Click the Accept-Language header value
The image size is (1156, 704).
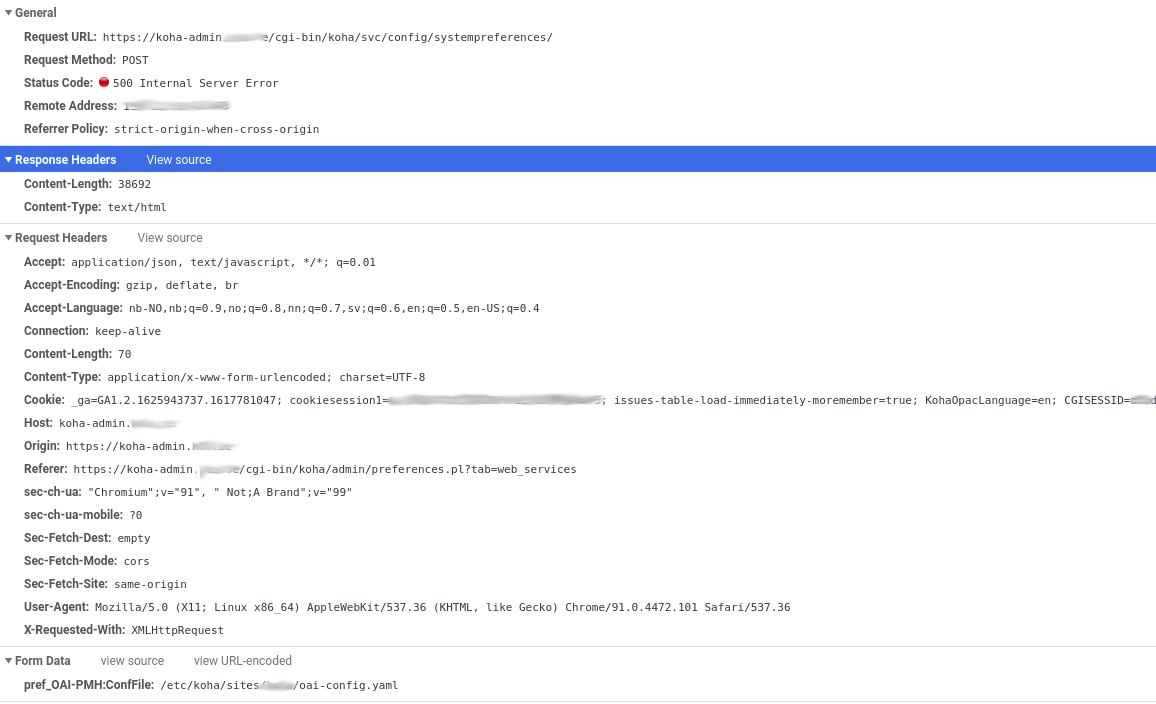click(334, 309)
